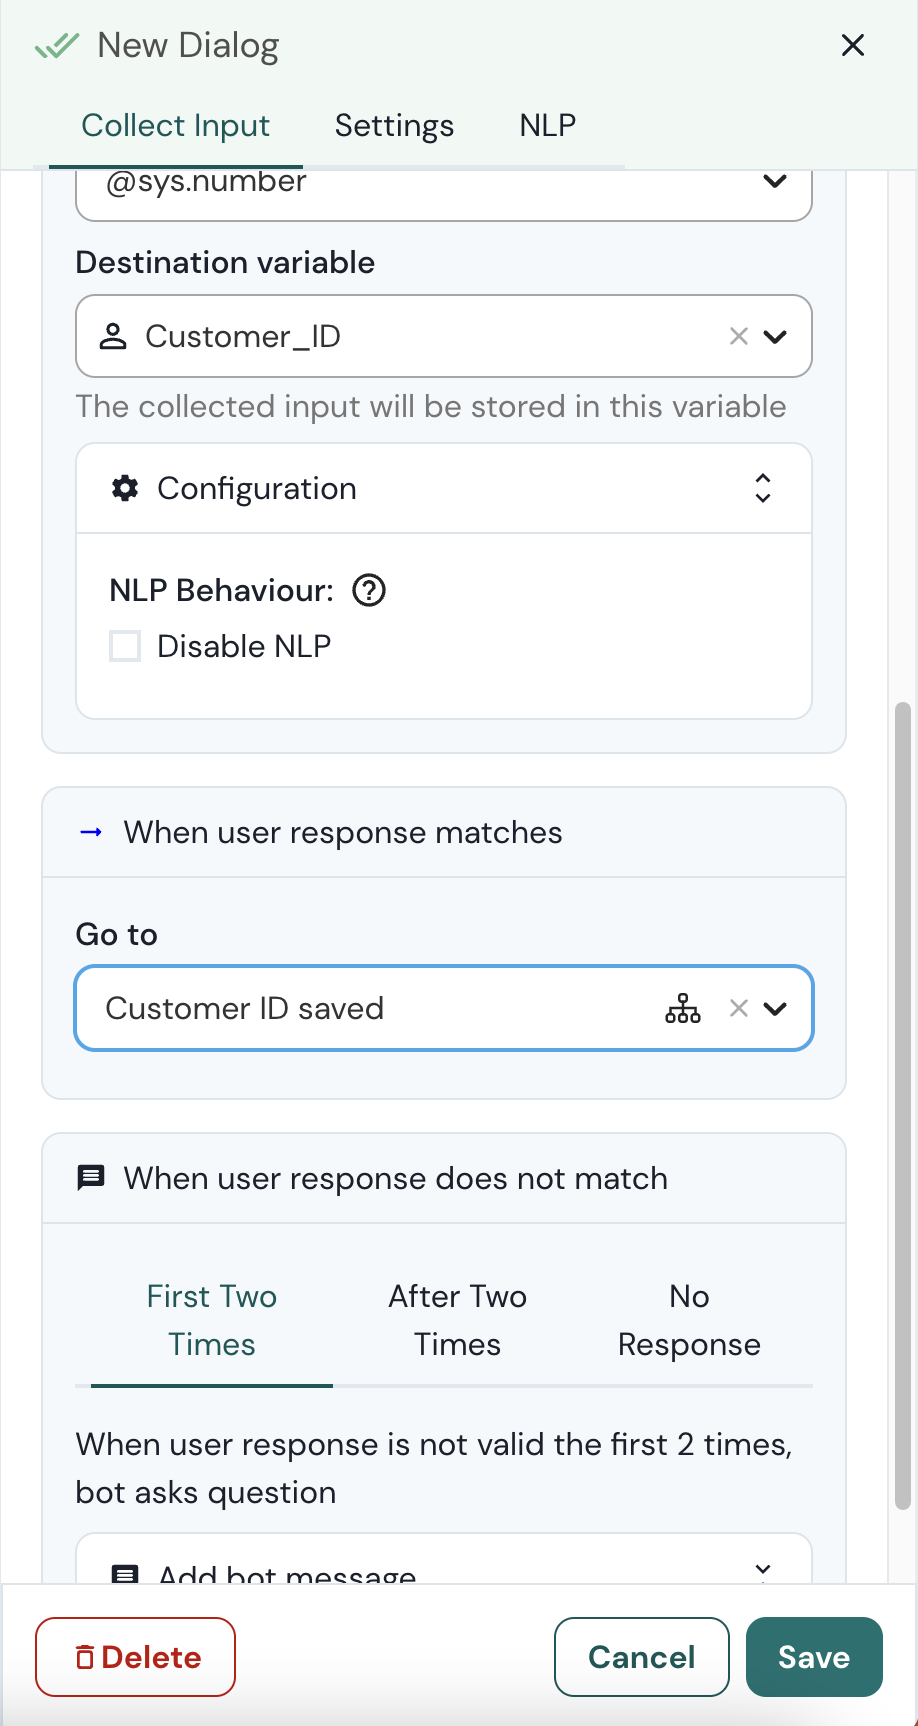Click the vertical scrollbar thumb
Viewport: 918px width, 1726px height.
902,1100
